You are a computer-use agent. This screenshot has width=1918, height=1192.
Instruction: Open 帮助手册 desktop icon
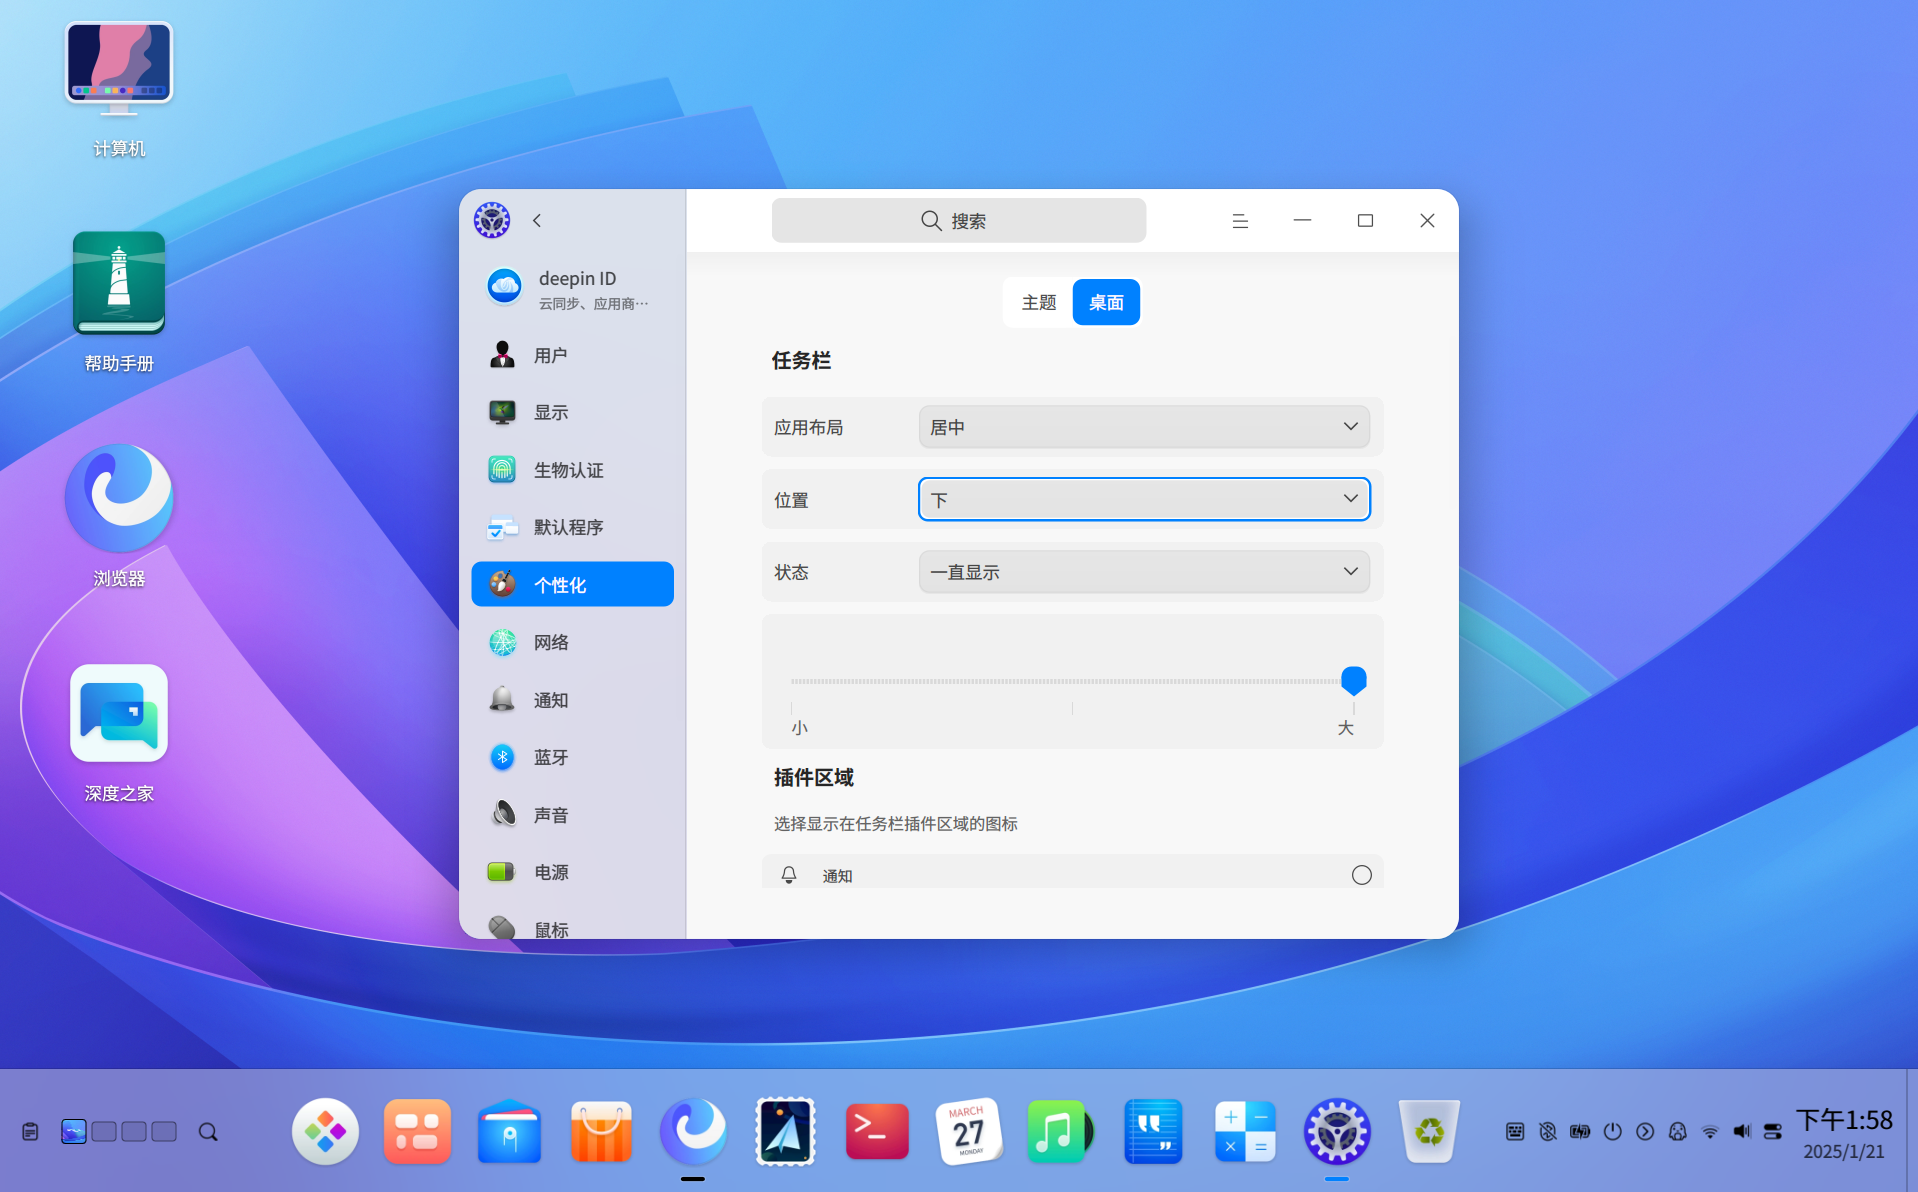pyautogui.click(x=119, y=303)
